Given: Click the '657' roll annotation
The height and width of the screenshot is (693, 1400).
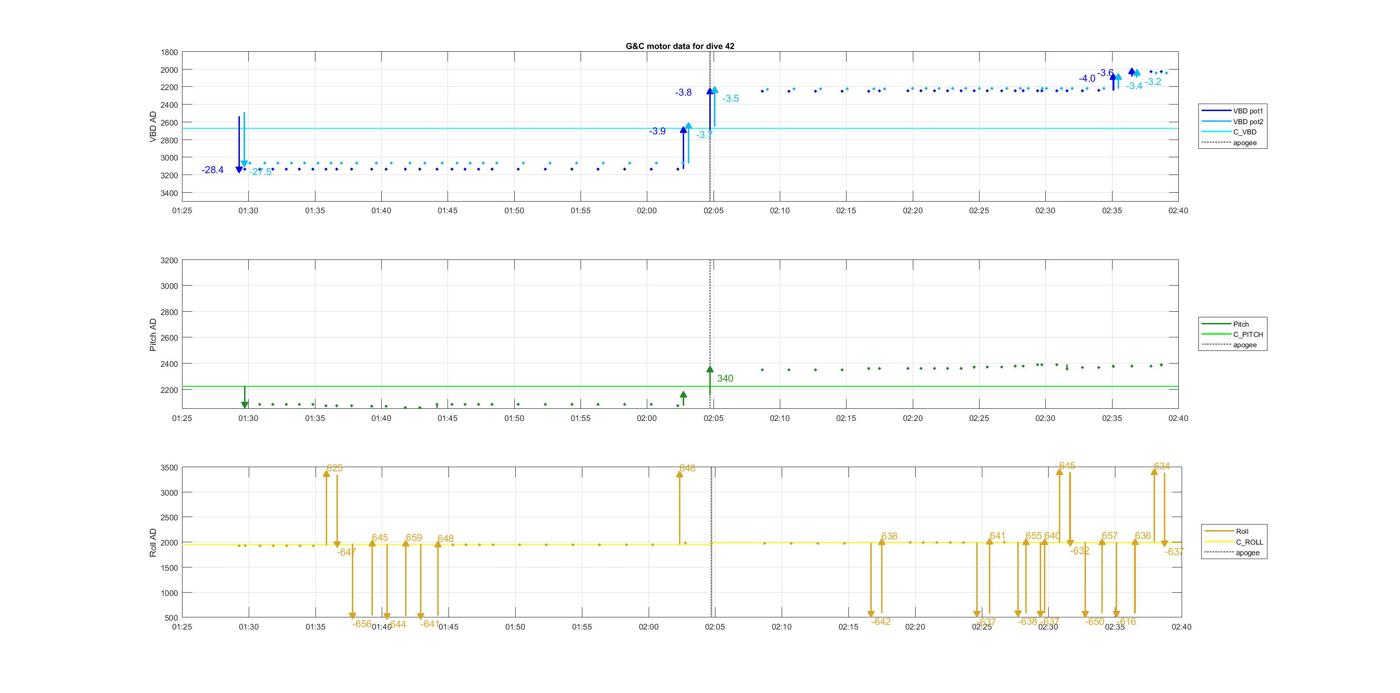Looking at the screenshot, I should pyautogui.click(x=1109, y=536).
